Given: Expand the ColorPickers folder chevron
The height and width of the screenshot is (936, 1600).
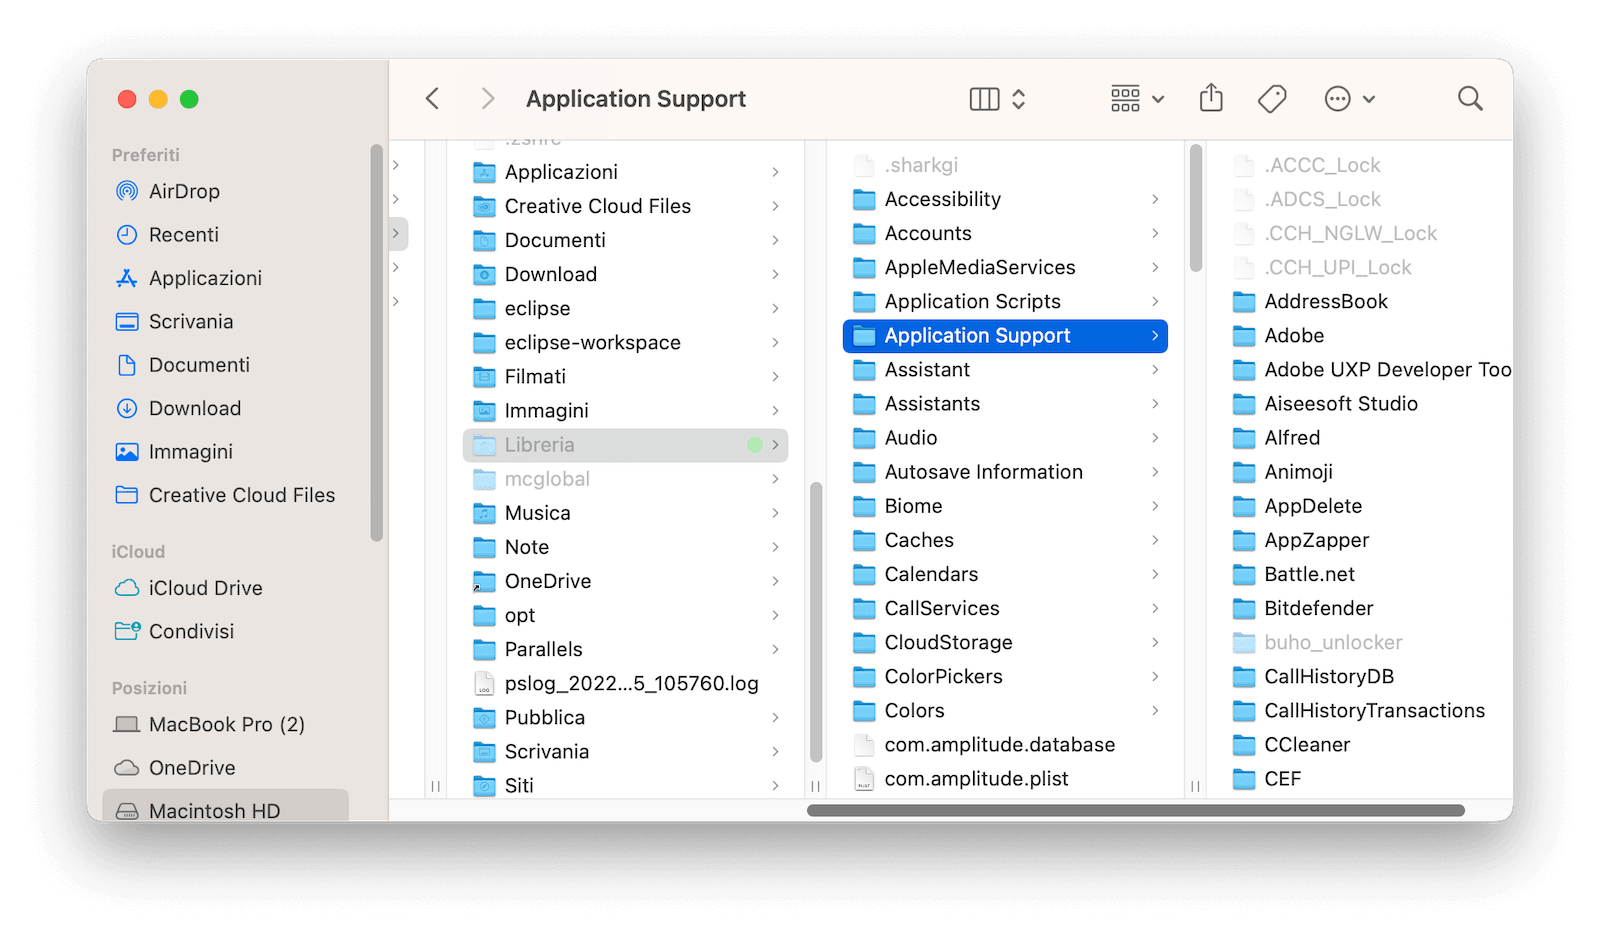Looking at the screenshot, I should (1155, 676).
